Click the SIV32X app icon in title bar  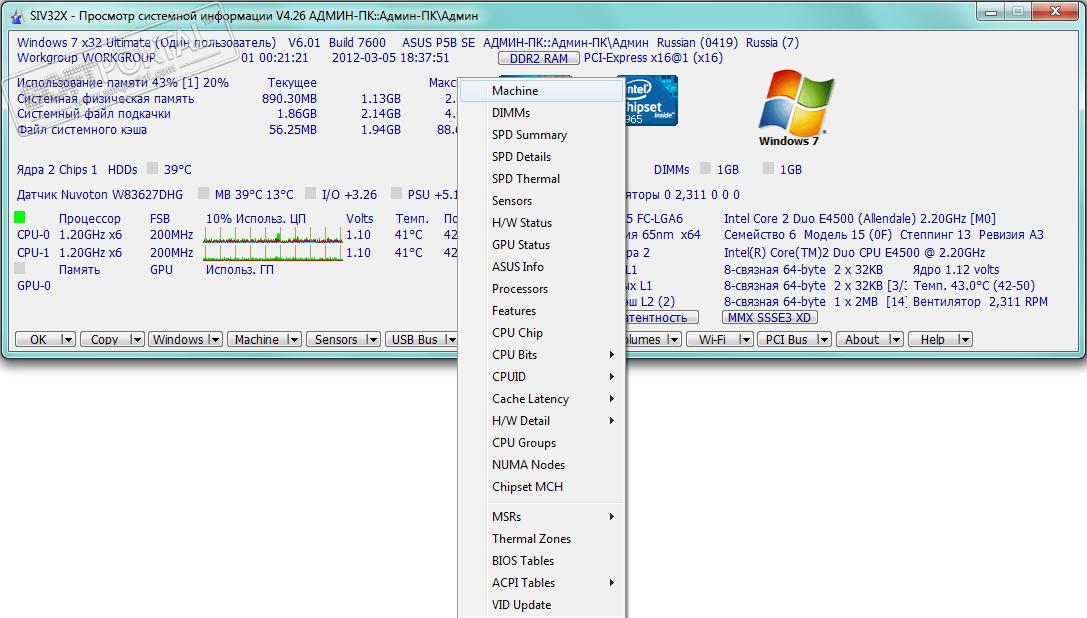(15, 15)
